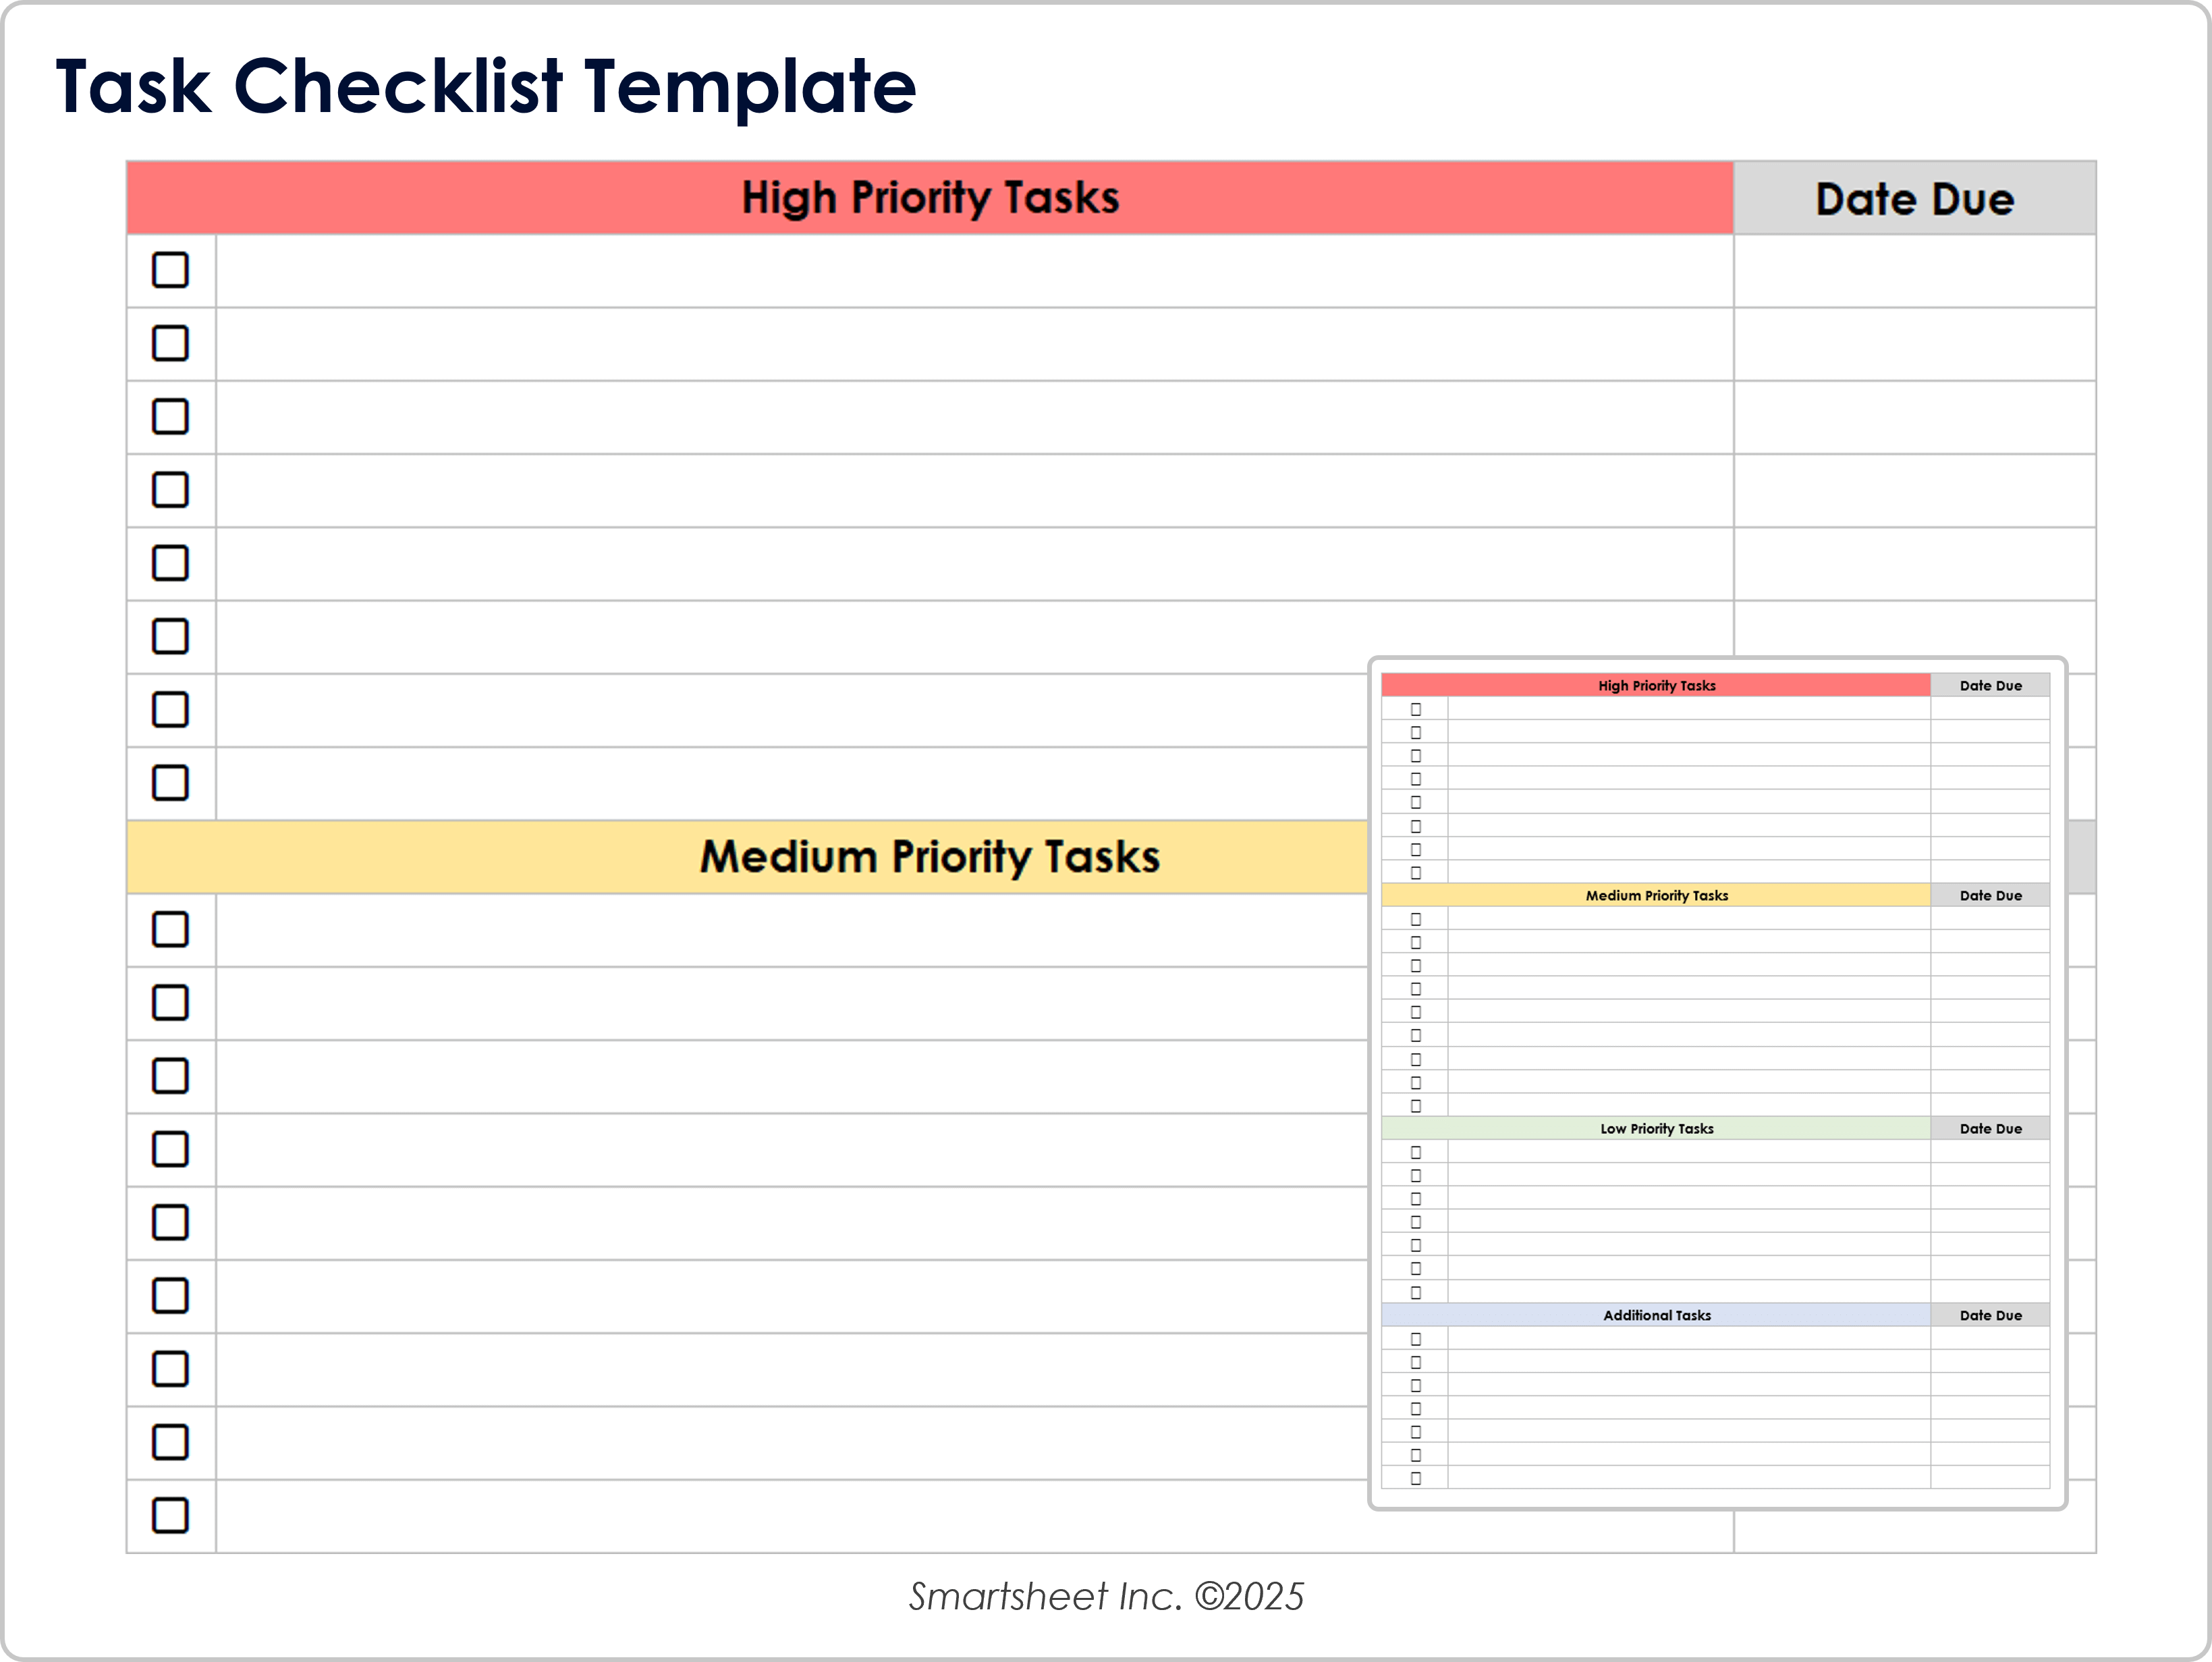2212x1662 pixels.
Task: Check the first High Priority task checkbox
Action: [170, 270]
